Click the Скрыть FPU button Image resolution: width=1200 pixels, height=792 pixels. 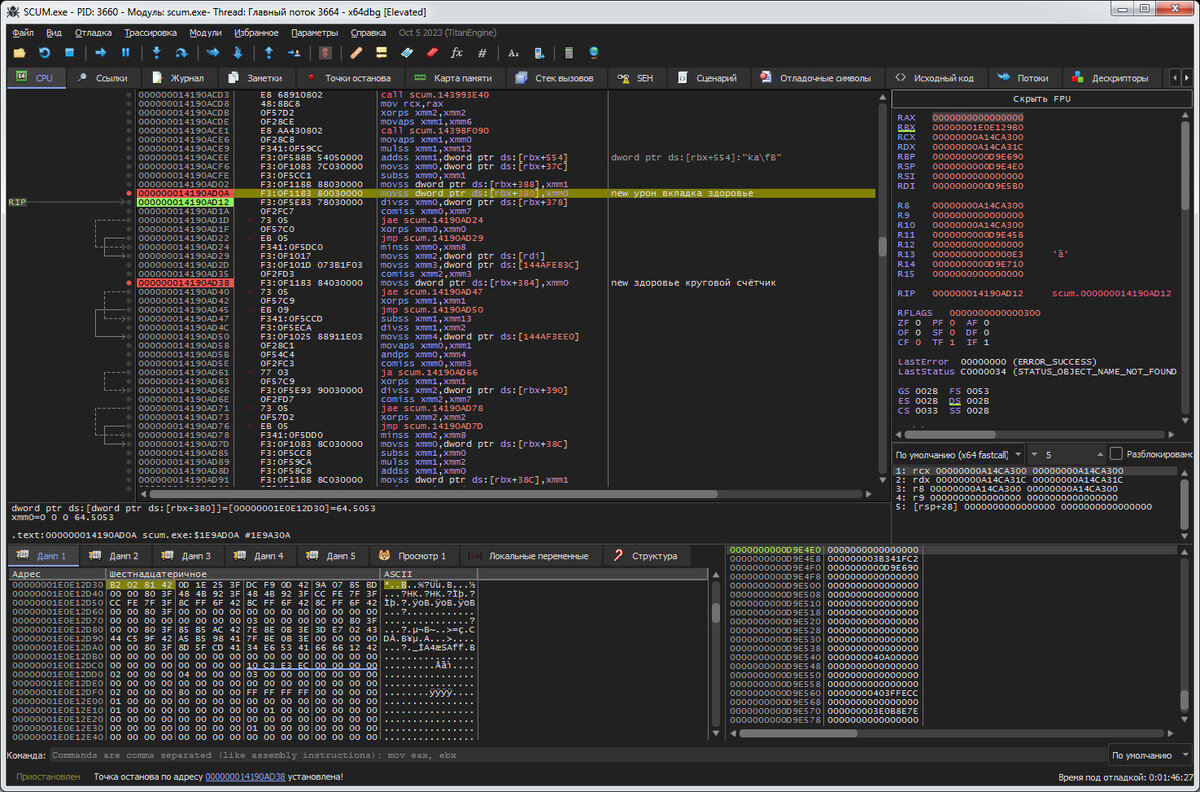tap(1042, 99)
